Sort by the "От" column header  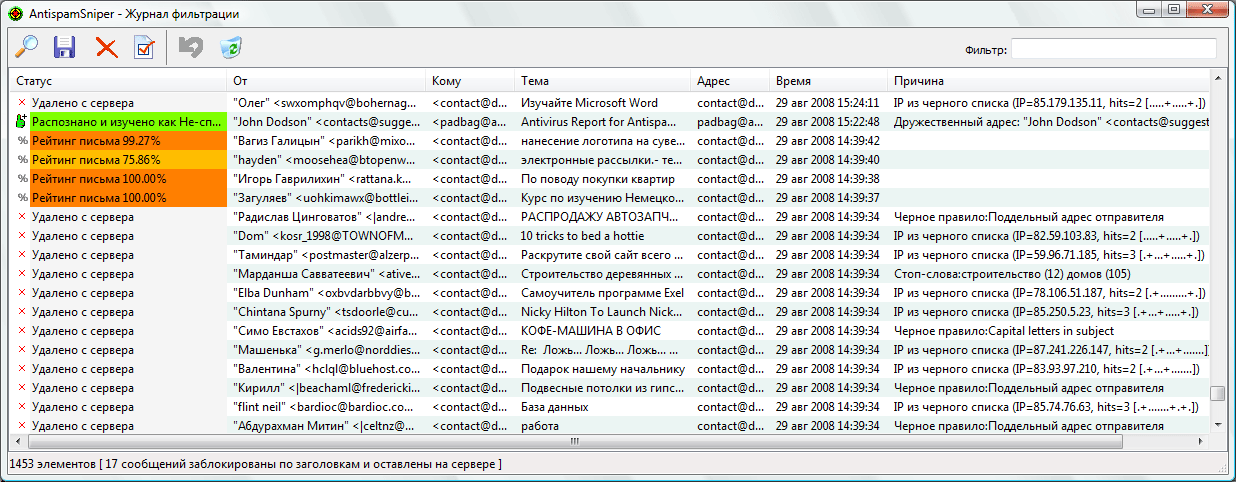pyautogui.click(x=327, y=80)
